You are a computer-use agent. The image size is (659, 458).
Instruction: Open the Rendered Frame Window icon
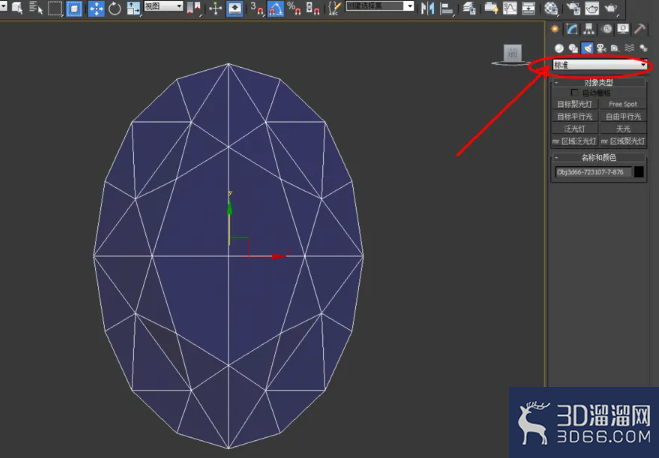tap(592, 8)
